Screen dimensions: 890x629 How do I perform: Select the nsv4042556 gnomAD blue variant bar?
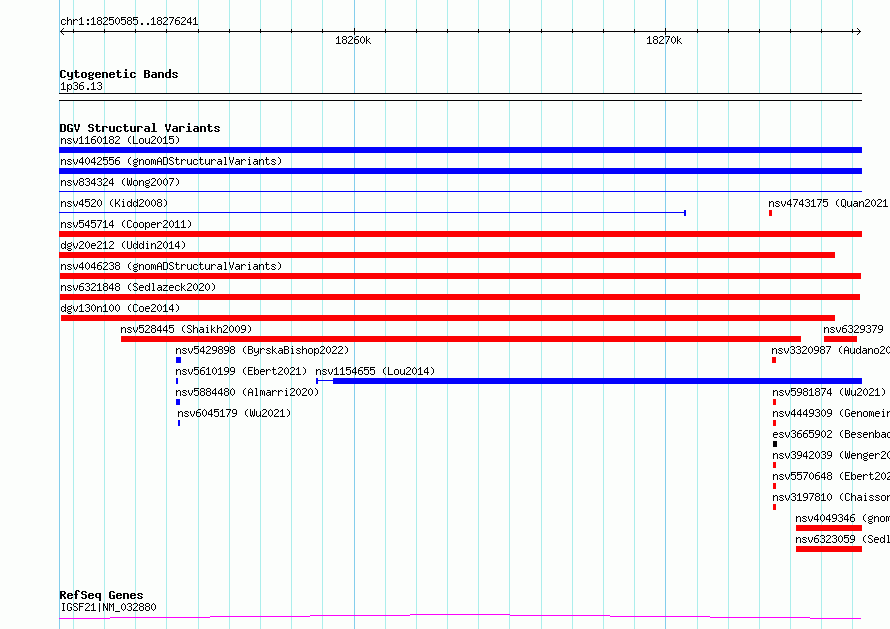coord(460,171)
